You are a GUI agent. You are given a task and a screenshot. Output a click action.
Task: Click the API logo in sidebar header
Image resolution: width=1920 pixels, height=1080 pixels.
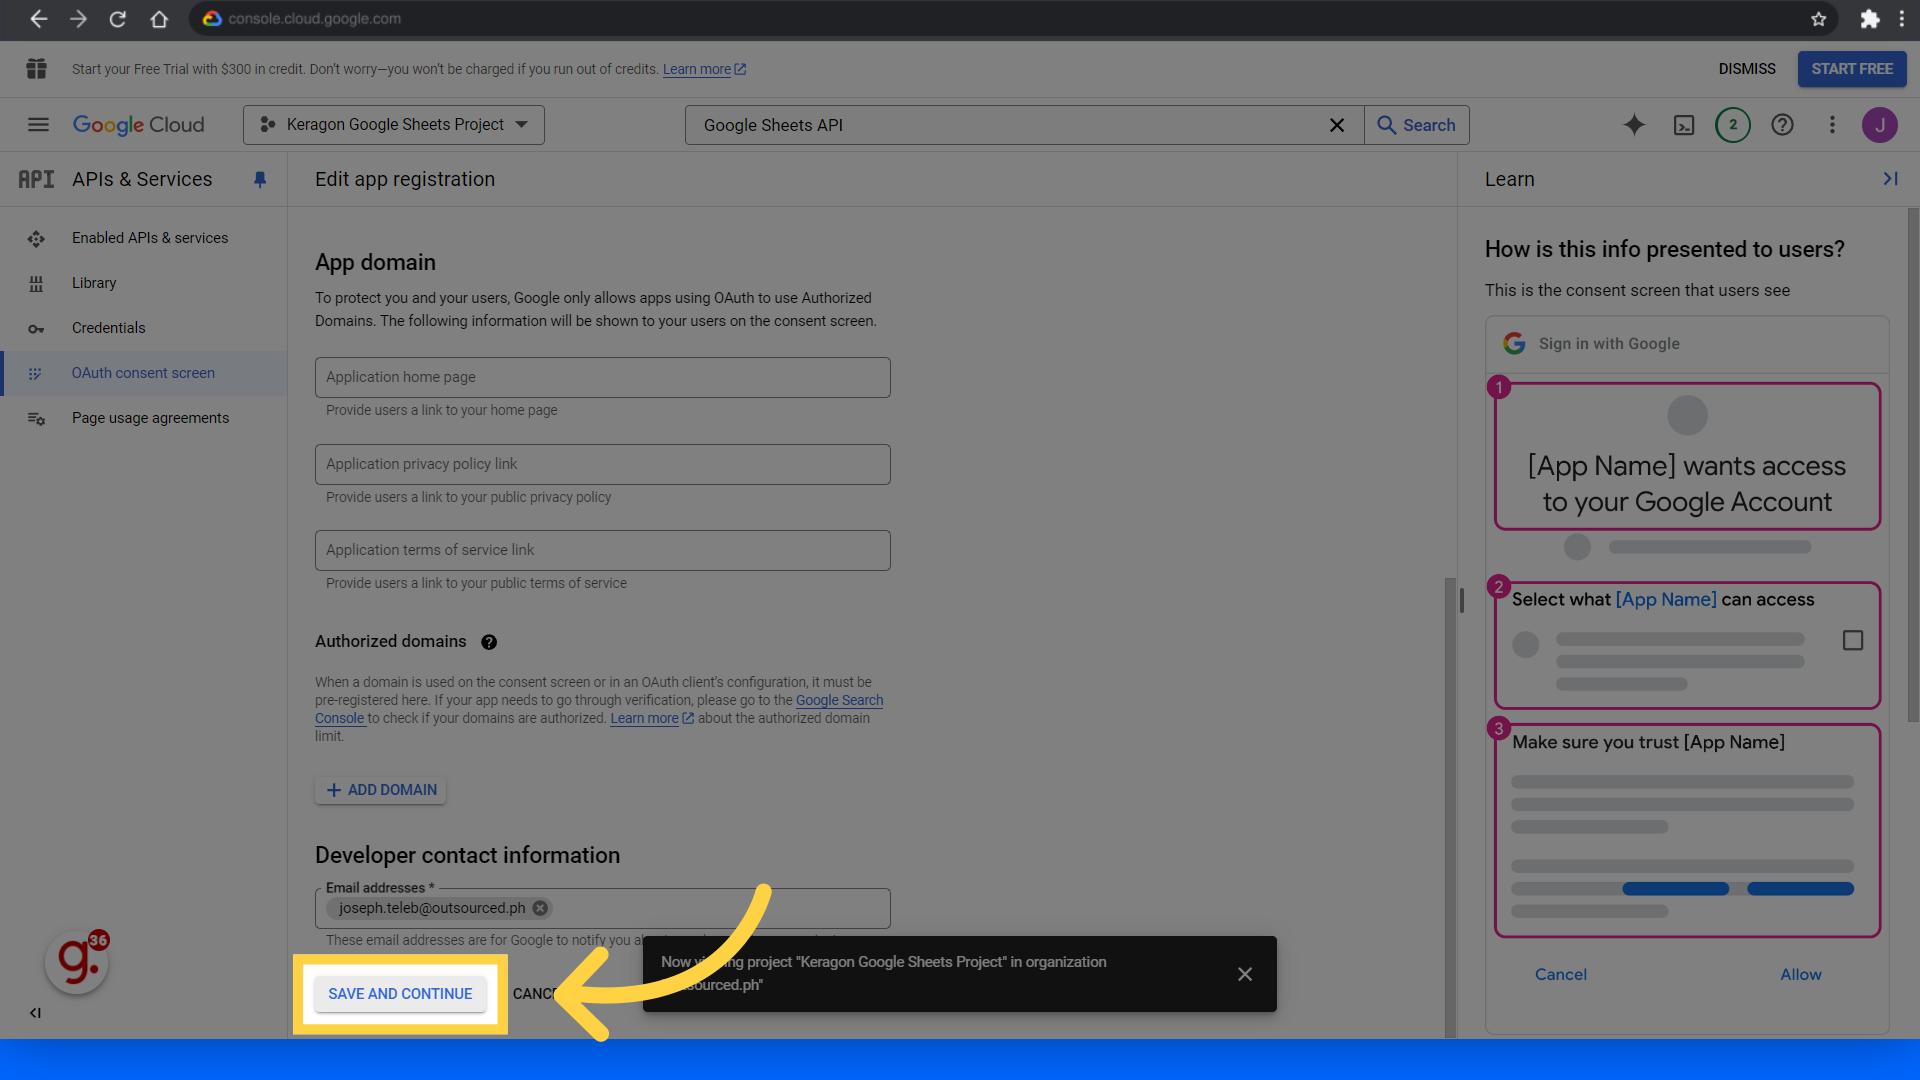pos(36,179)
